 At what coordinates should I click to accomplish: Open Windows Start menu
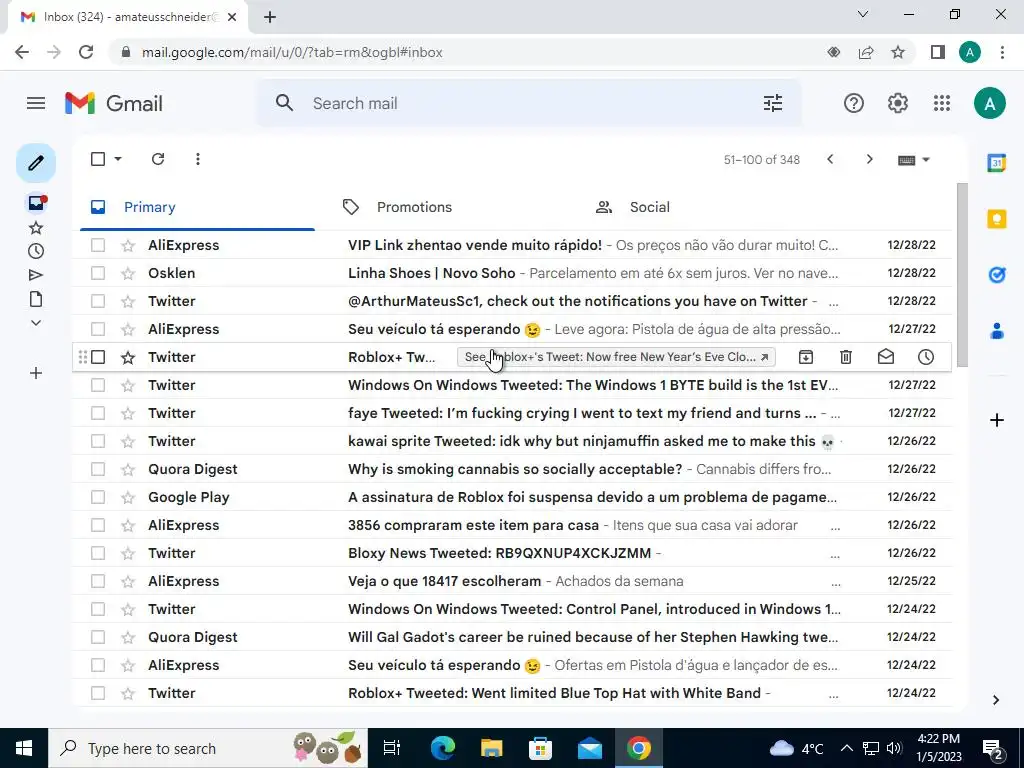pyautogui.click(x=24, y=748)
